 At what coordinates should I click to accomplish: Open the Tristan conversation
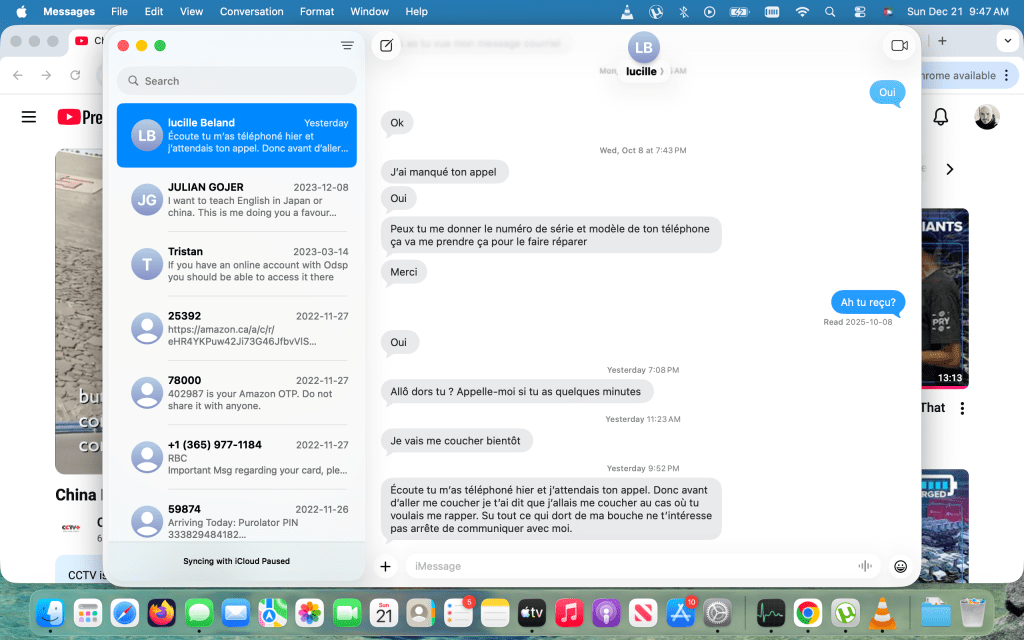coord(236,264)
